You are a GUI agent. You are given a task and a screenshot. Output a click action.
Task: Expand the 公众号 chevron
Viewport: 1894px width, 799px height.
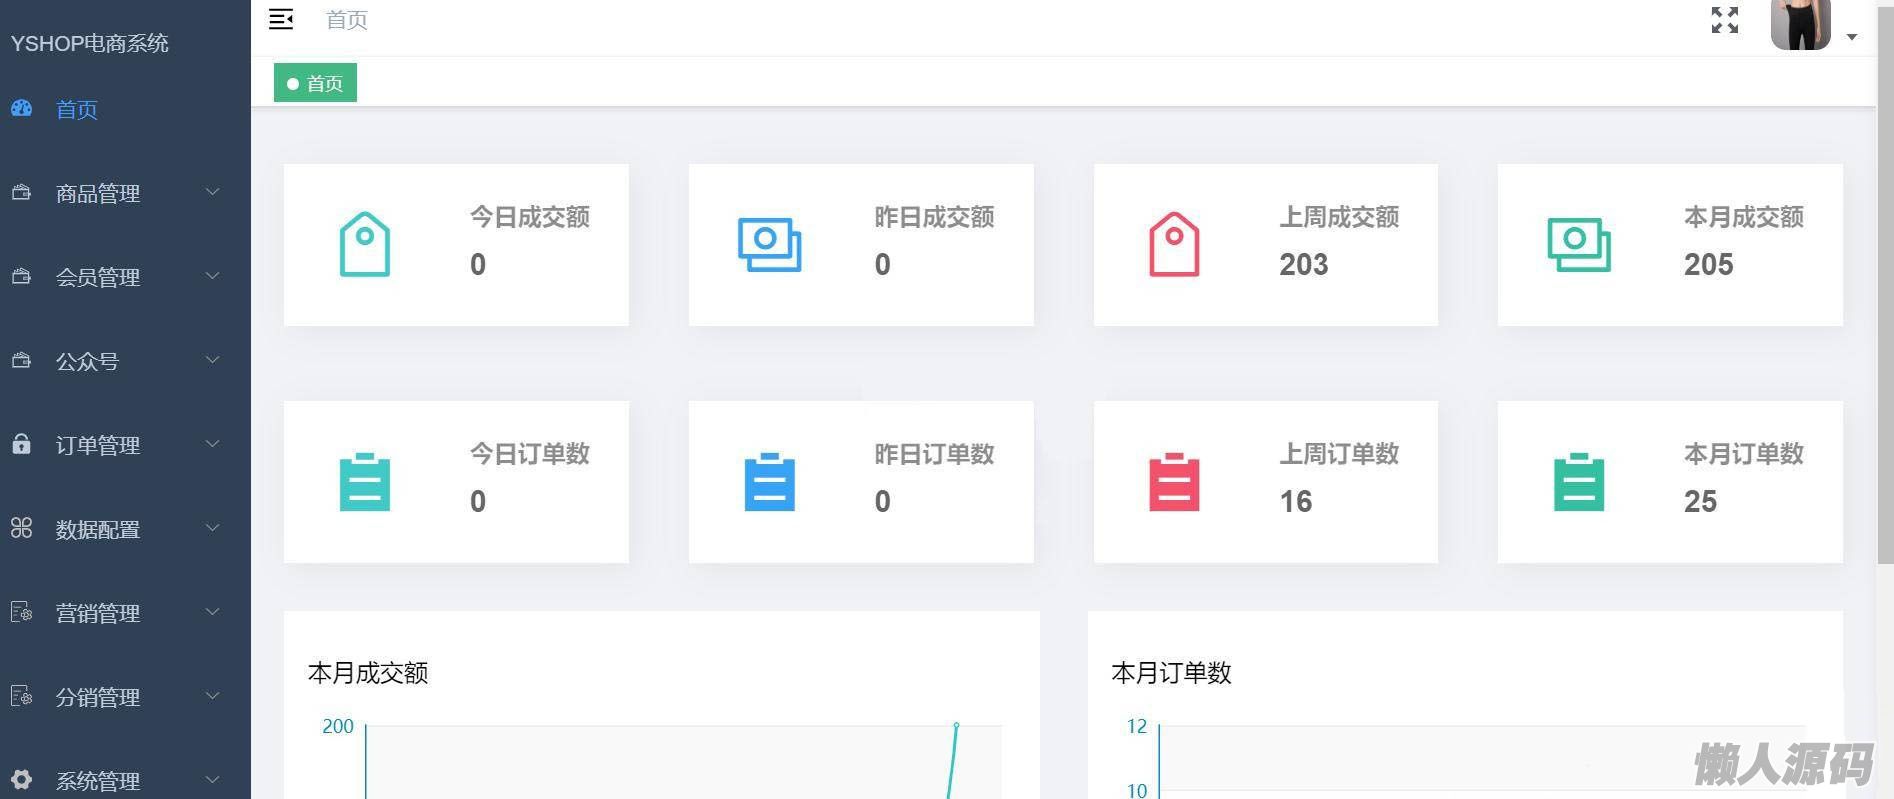tap(212, 360)
